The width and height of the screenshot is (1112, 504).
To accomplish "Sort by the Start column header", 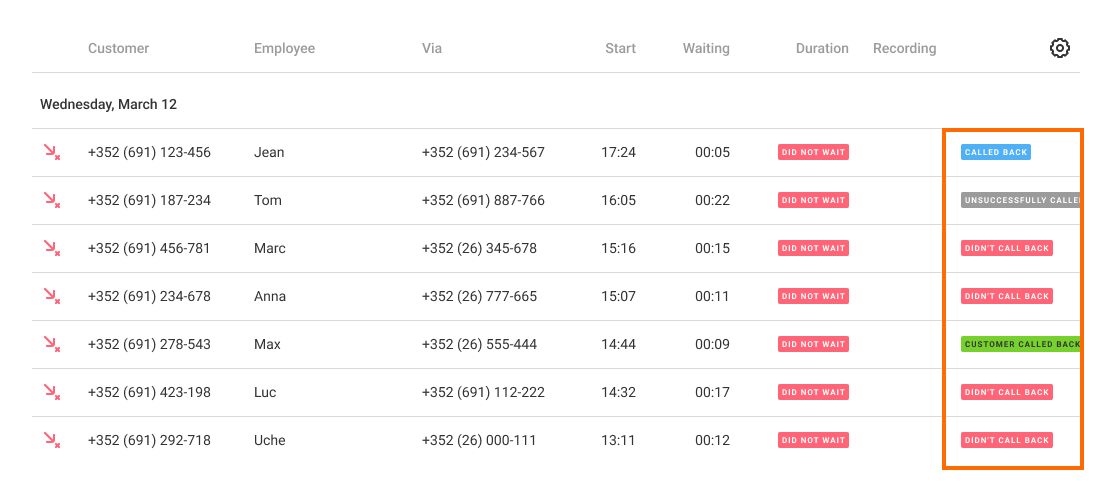I will click(620, 48).
